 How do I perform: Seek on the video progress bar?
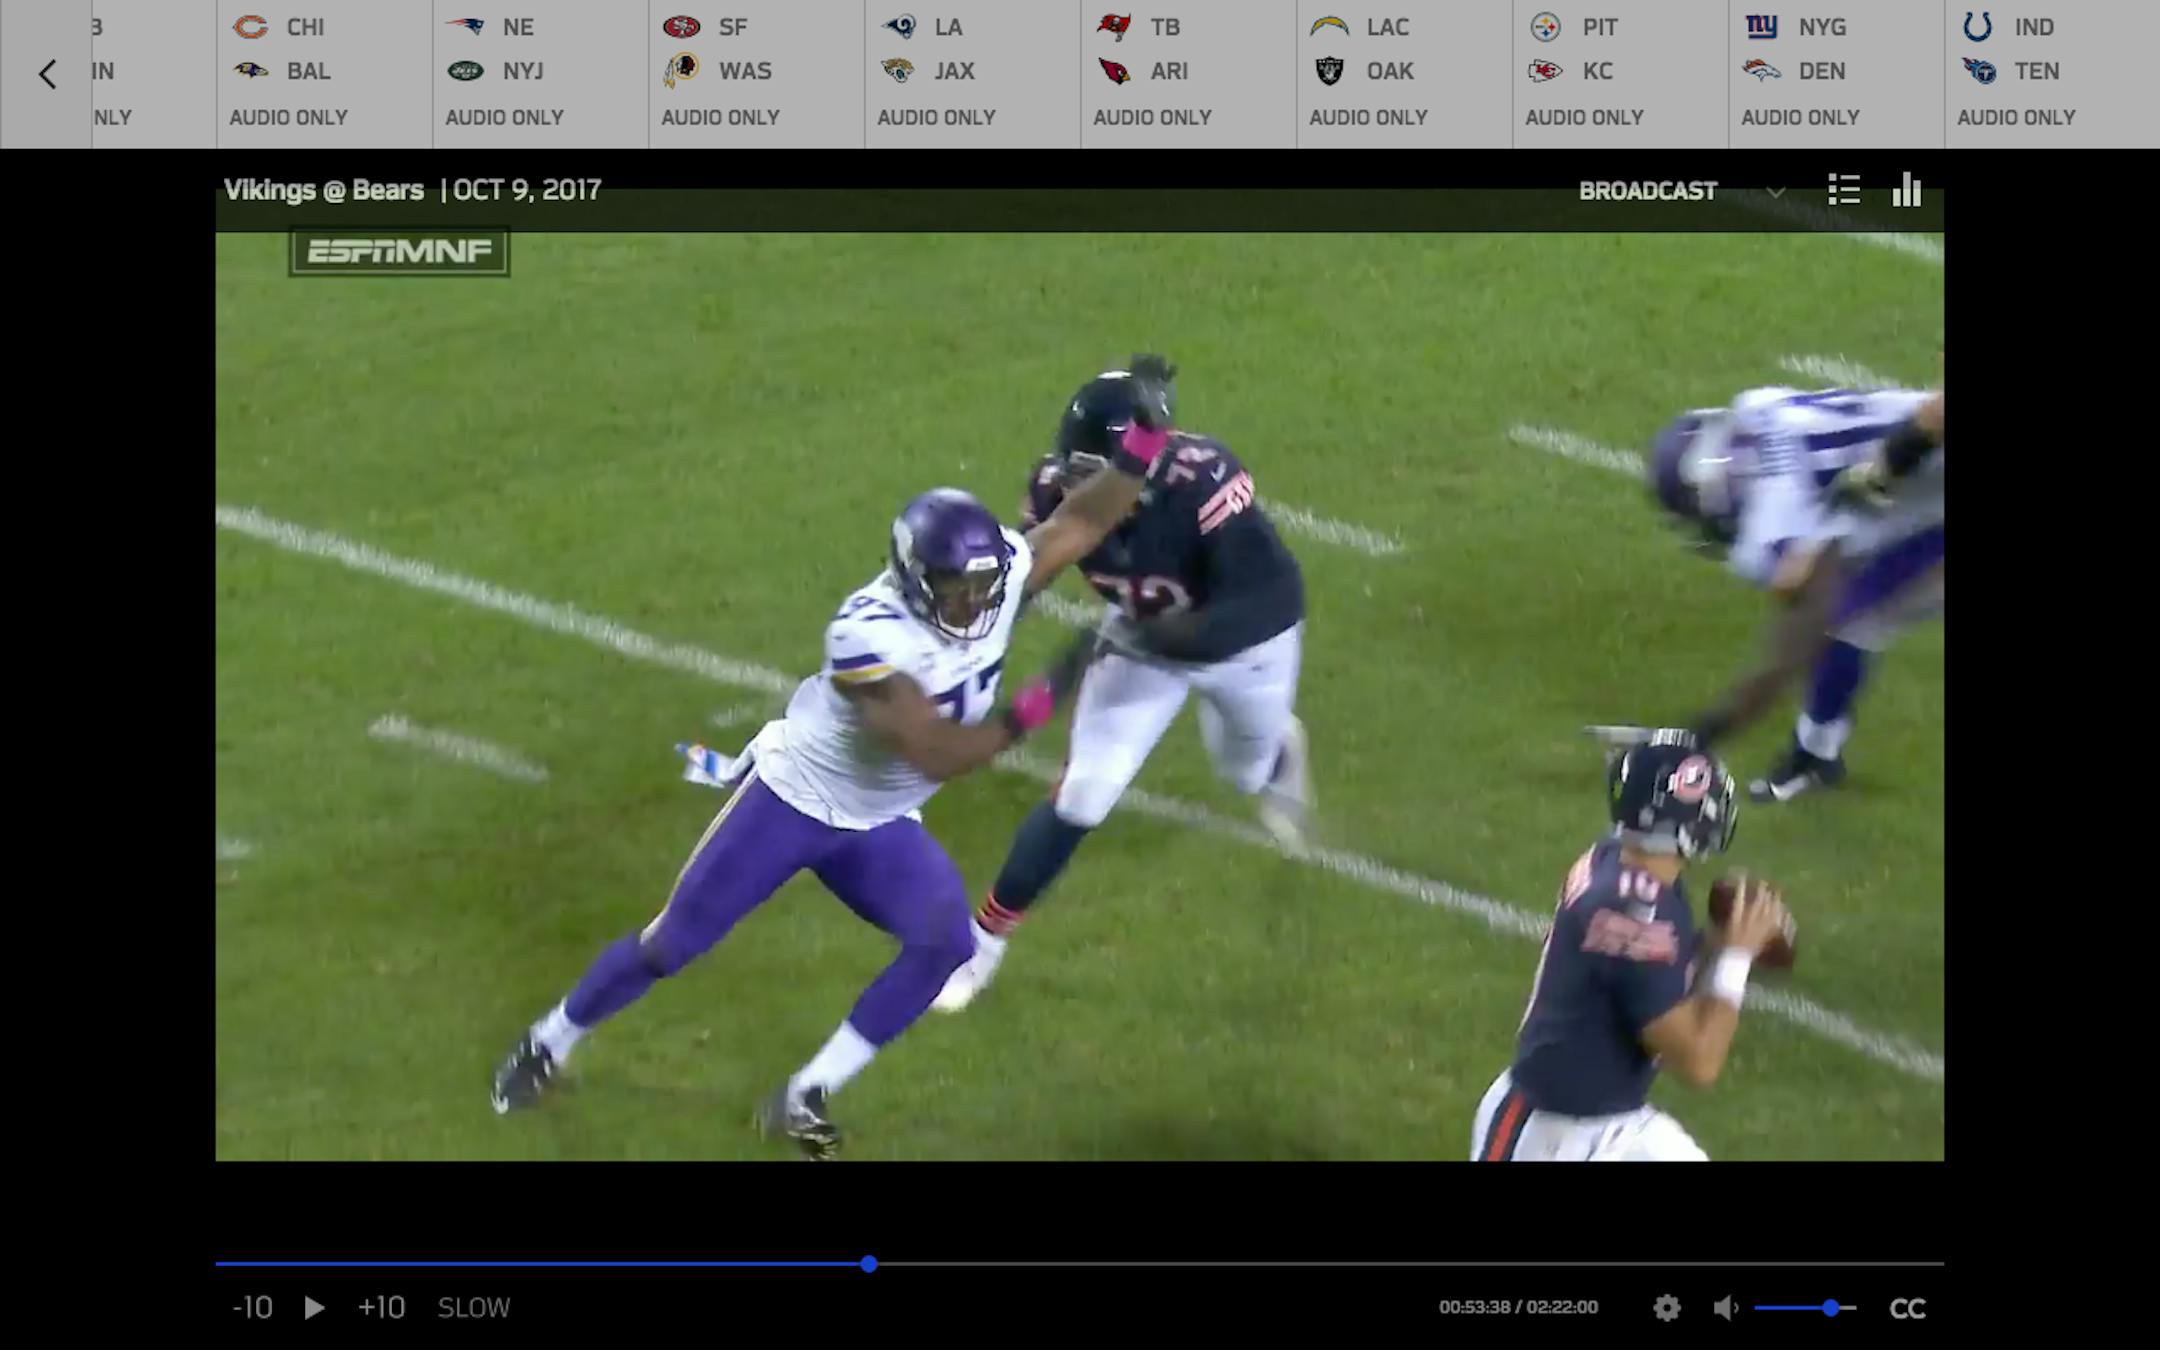point(1080,1264)
